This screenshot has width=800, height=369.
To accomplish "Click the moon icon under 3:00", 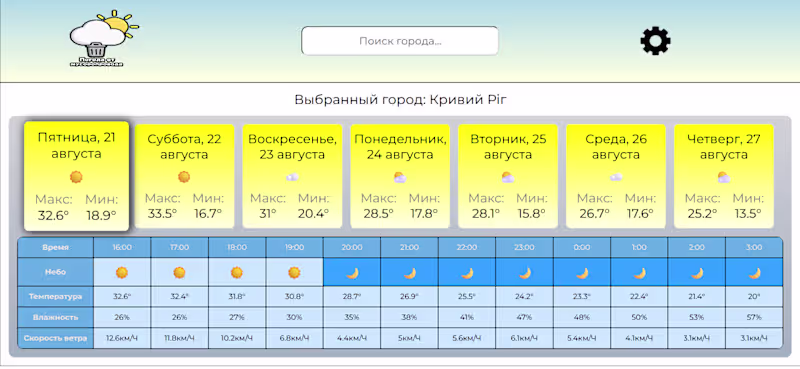I will (x=754, y=273).
